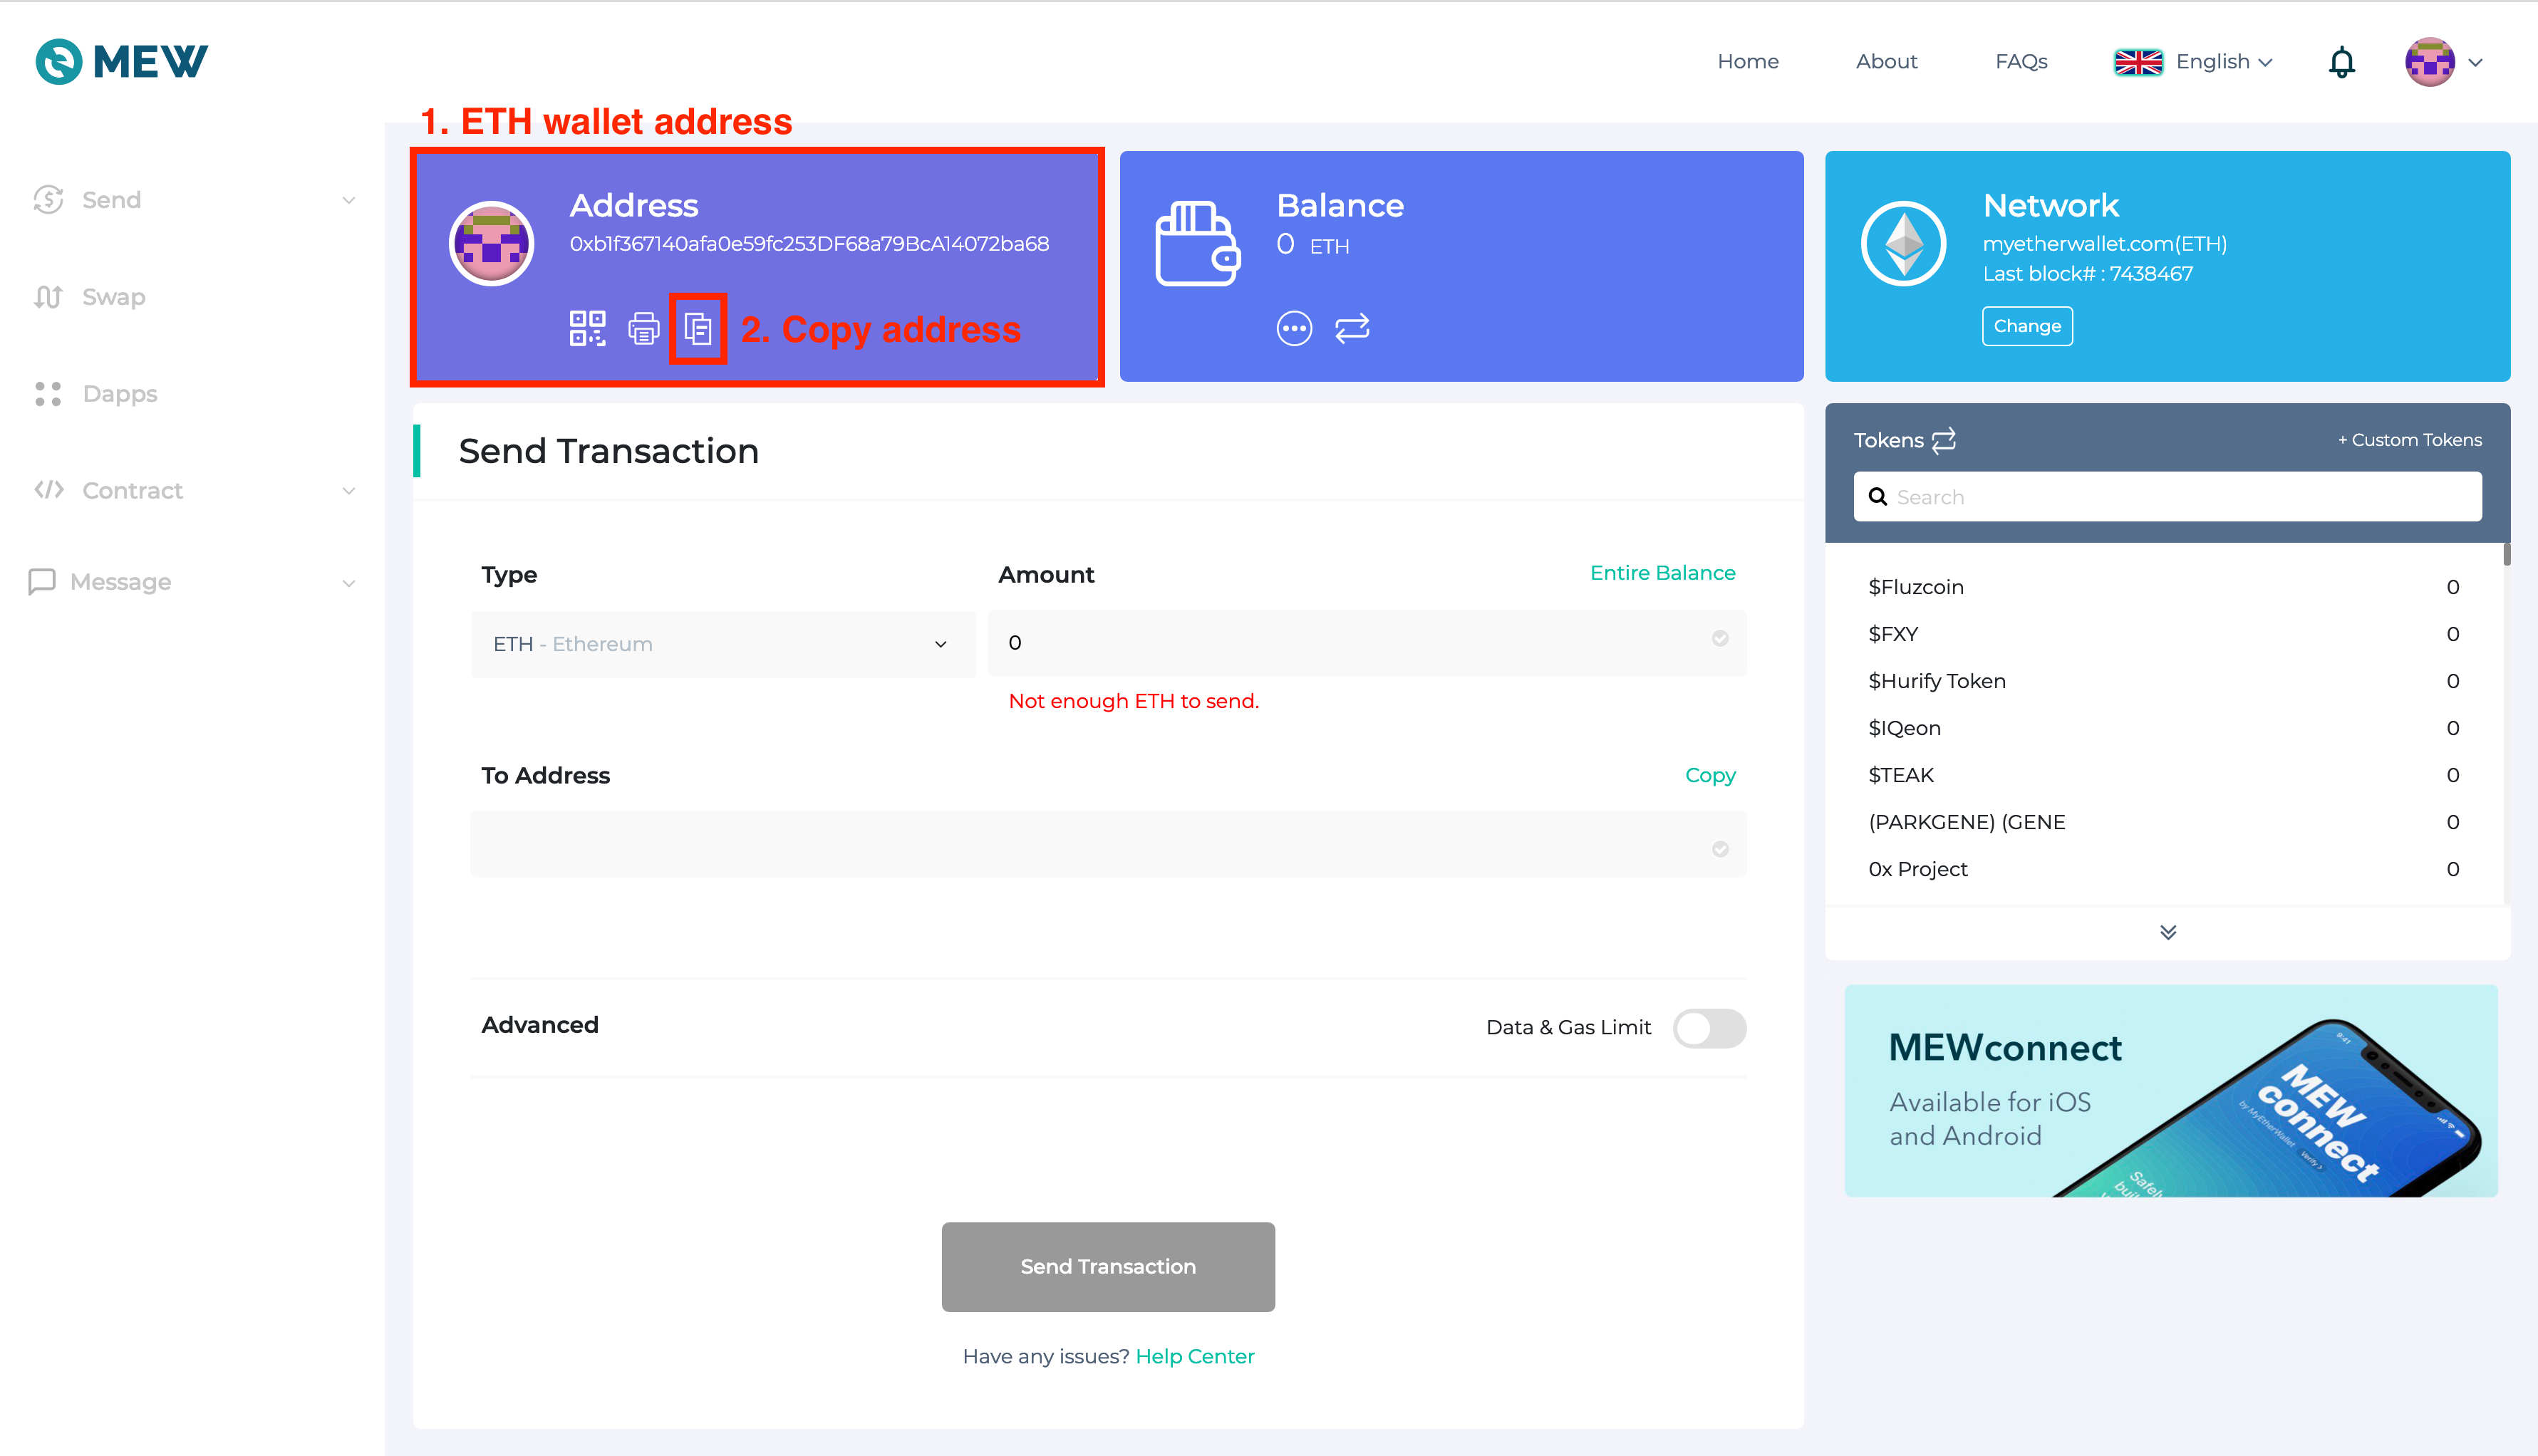The width and height of the screenshot is (2538, 1456).
Task: Open the FAQs nav item
Action: (2021, 62)
